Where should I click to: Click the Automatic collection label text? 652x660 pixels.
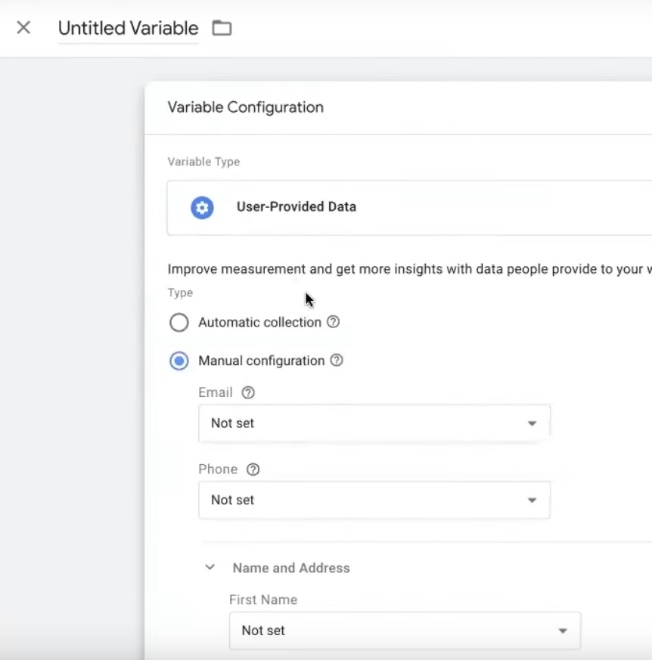click(x=260, y=322)
